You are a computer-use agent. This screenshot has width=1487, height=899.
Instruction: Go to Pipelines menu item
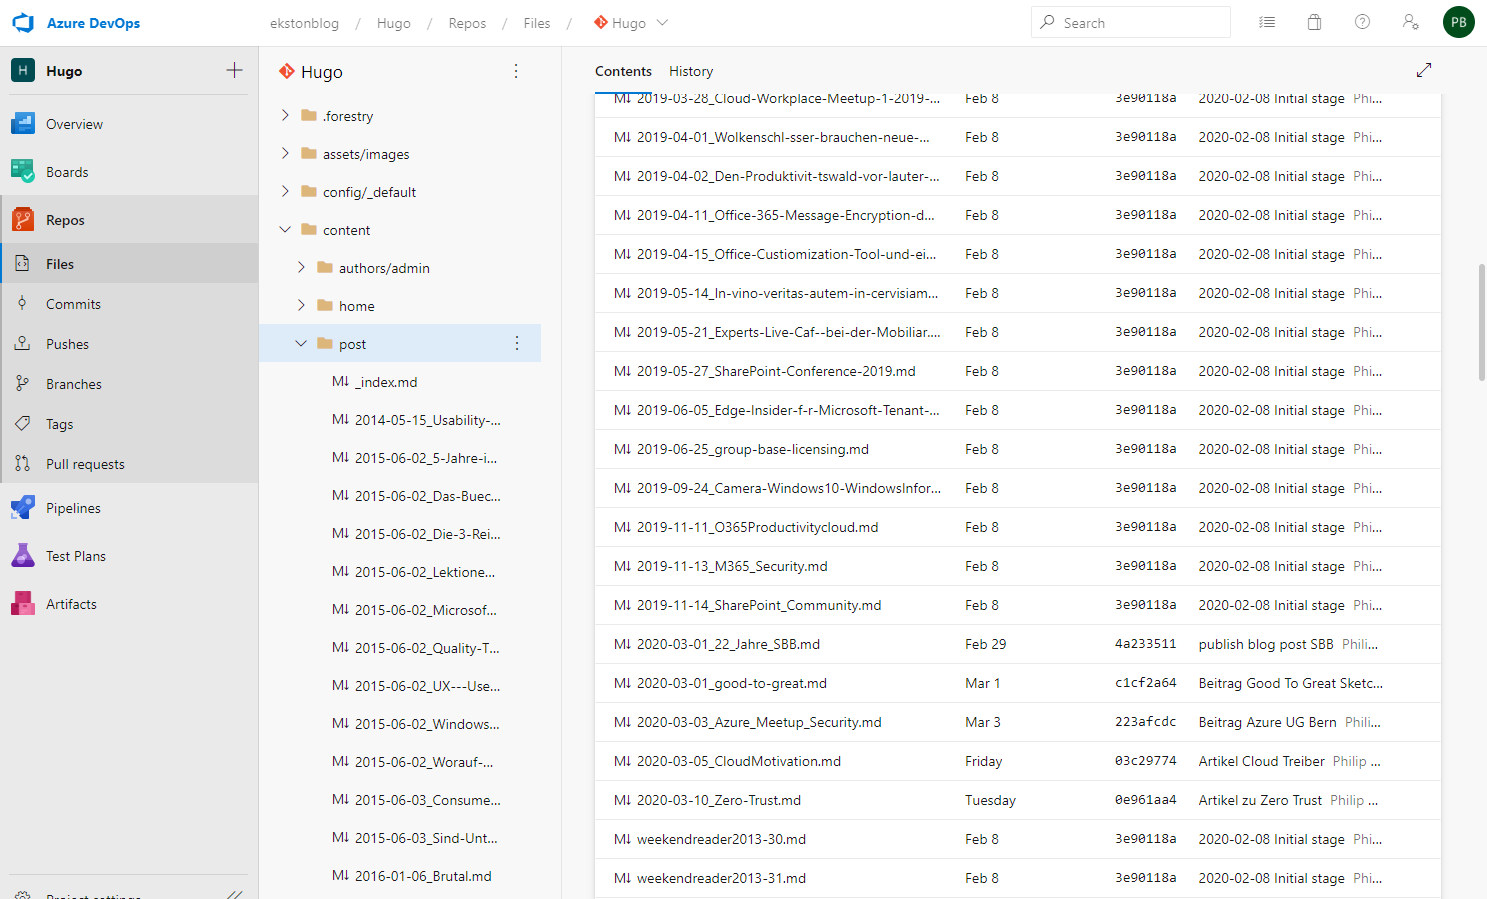[73, 508]
